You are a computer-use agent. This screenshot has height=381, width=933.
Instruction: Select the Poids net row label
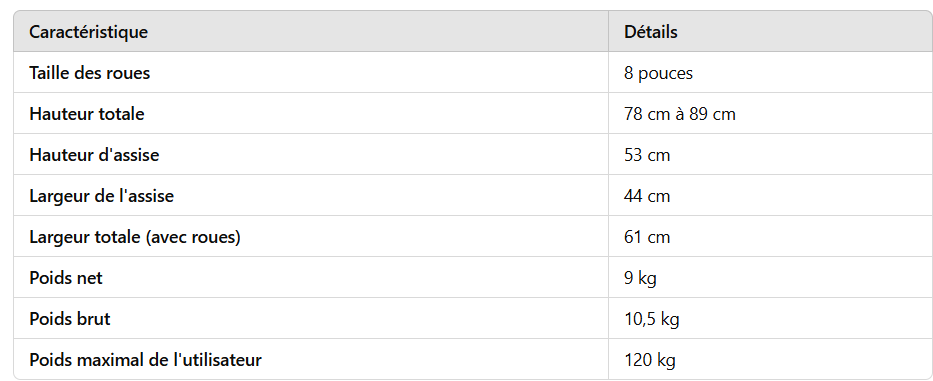coord(65,278)
